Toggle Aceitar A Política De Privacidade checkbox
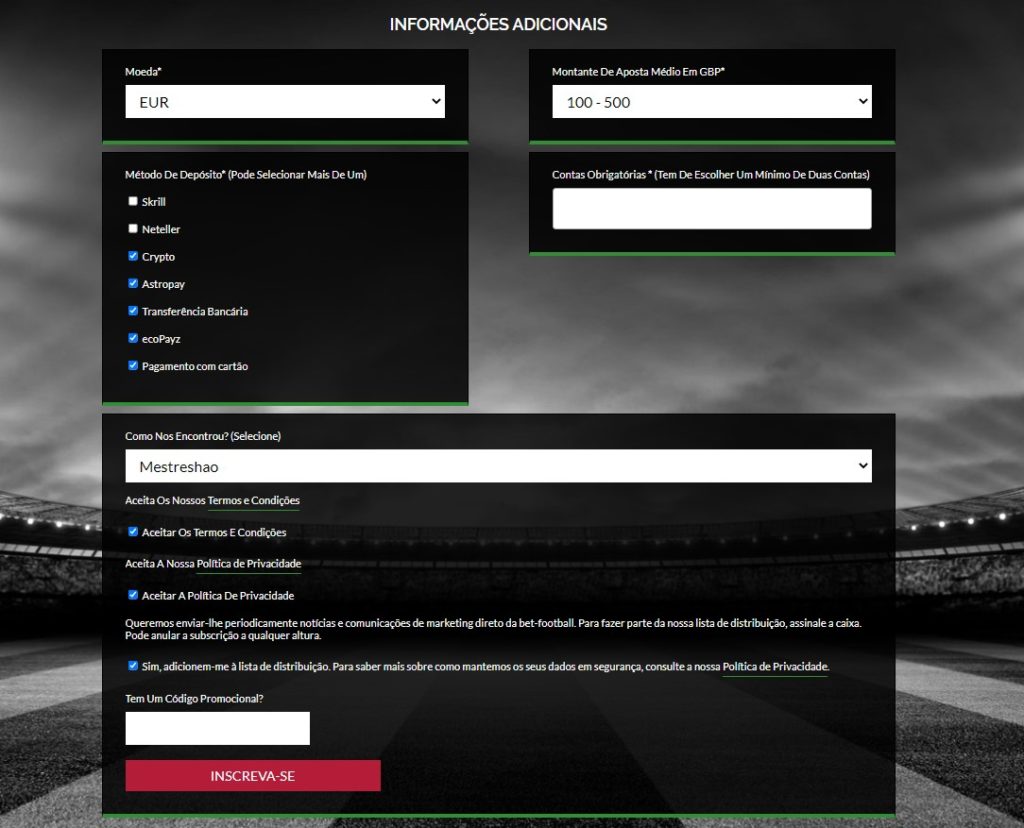 (133, 595)
